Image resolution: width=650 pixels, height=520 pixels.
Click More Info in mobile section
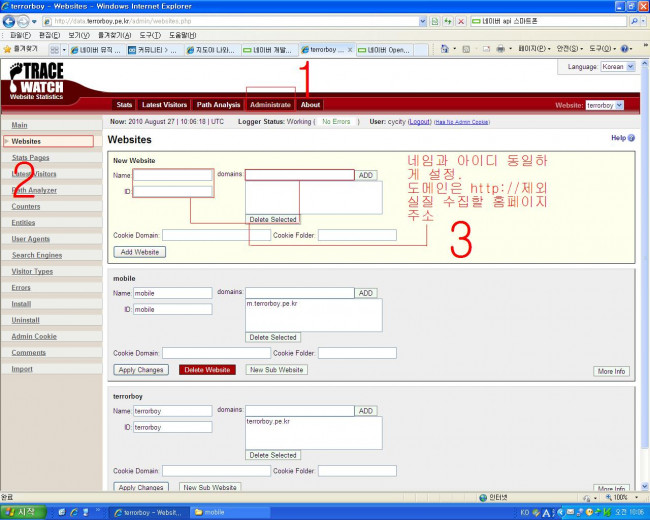click(x=611, y=371)
